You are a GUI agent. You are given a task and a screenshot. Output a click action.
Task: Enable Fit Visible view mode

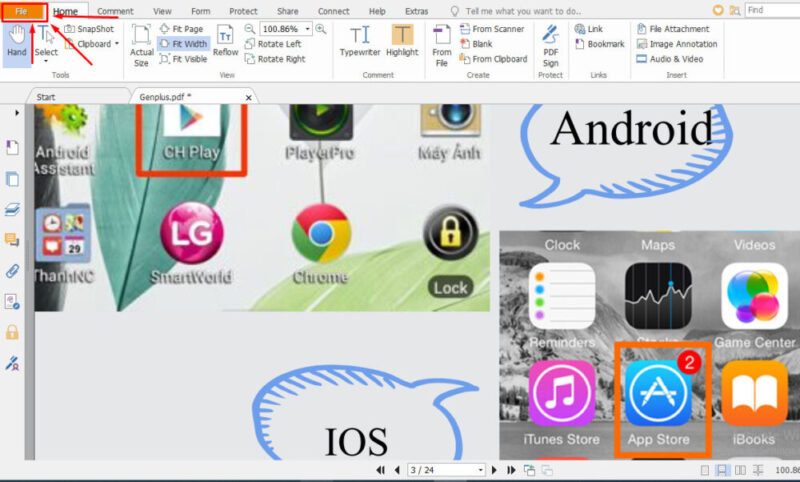tap(184, 59)
